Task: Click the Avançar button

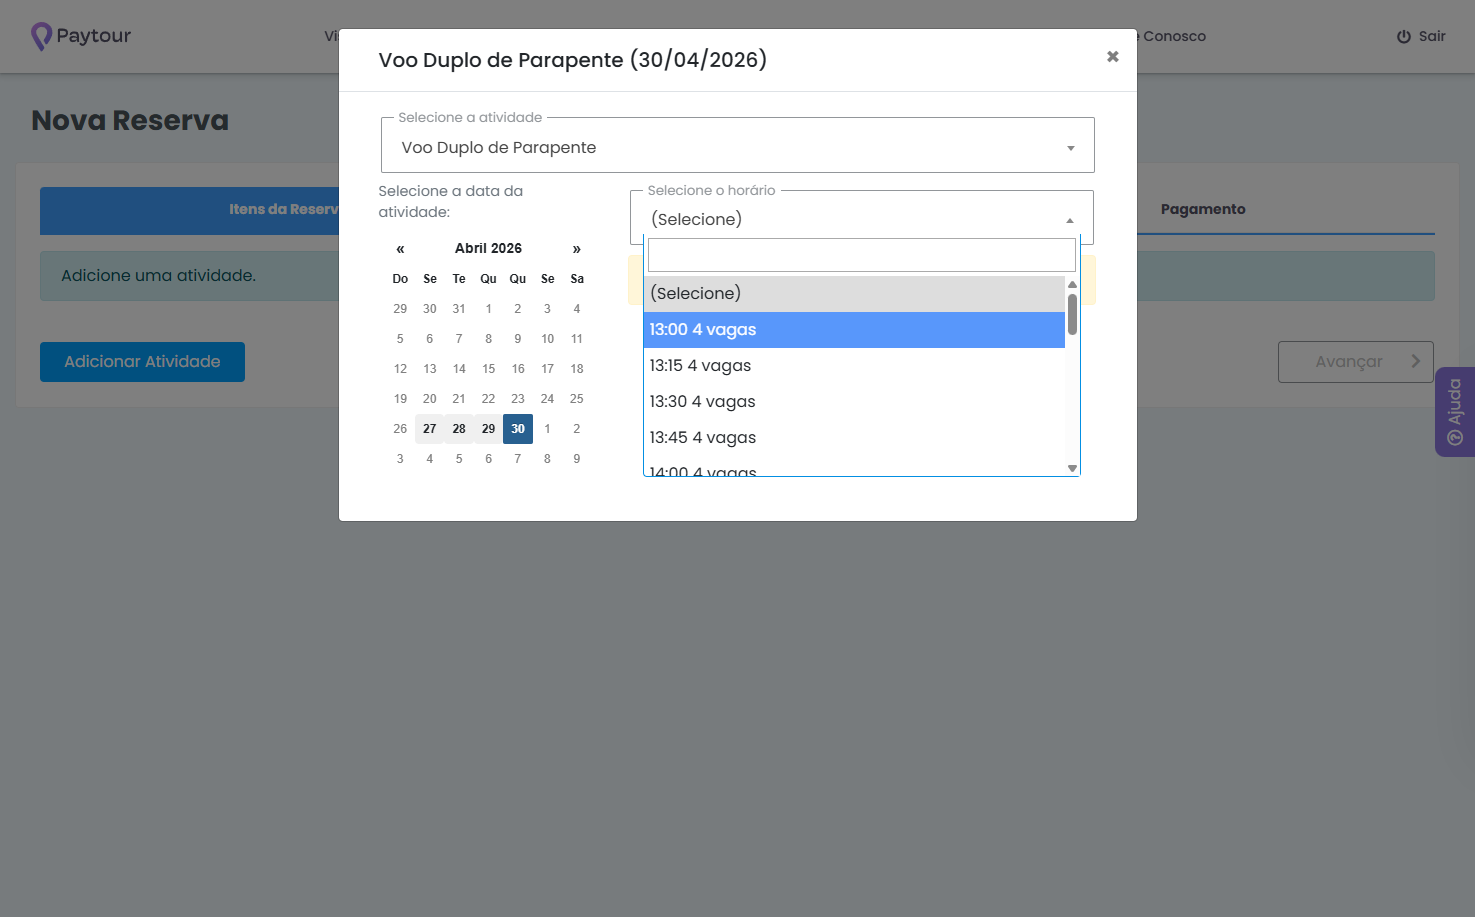Action: pos(1355,362)
